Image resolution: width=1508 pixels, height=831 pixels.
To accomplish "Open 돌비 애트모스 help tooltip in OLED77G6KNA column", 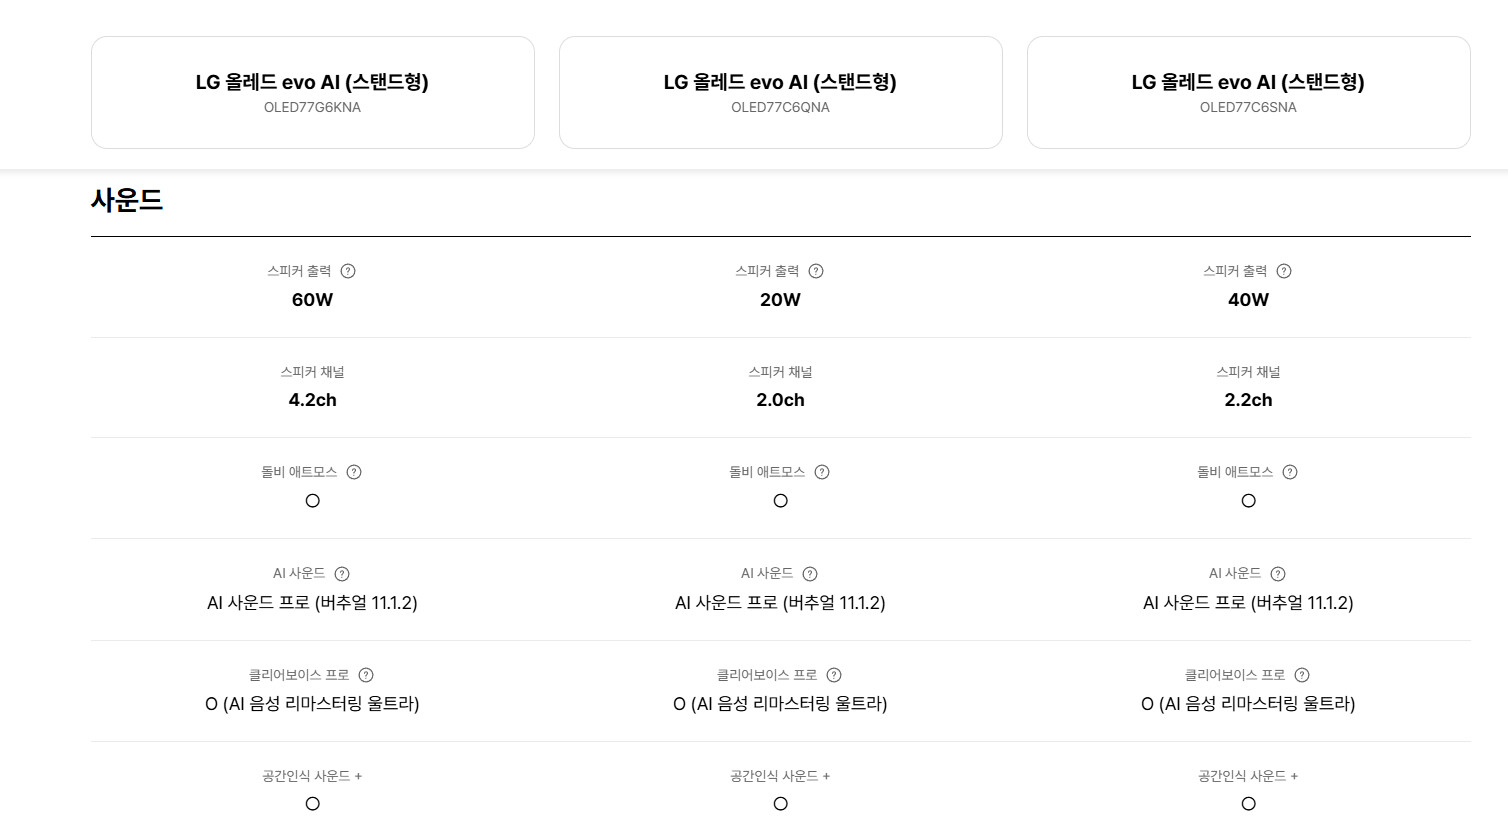I will pos(354,472).
